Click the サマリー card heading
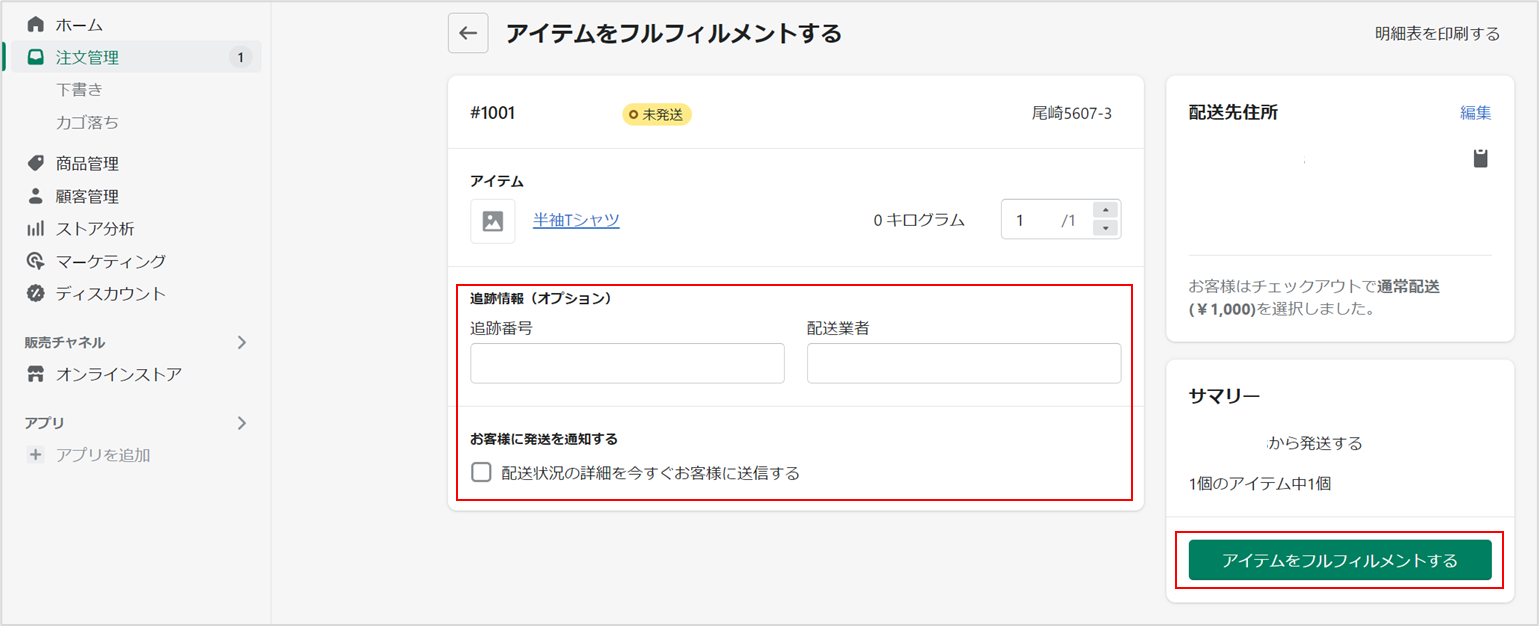The width and height of the screenshot is (1539, 626). click(x=1222, y=395)
